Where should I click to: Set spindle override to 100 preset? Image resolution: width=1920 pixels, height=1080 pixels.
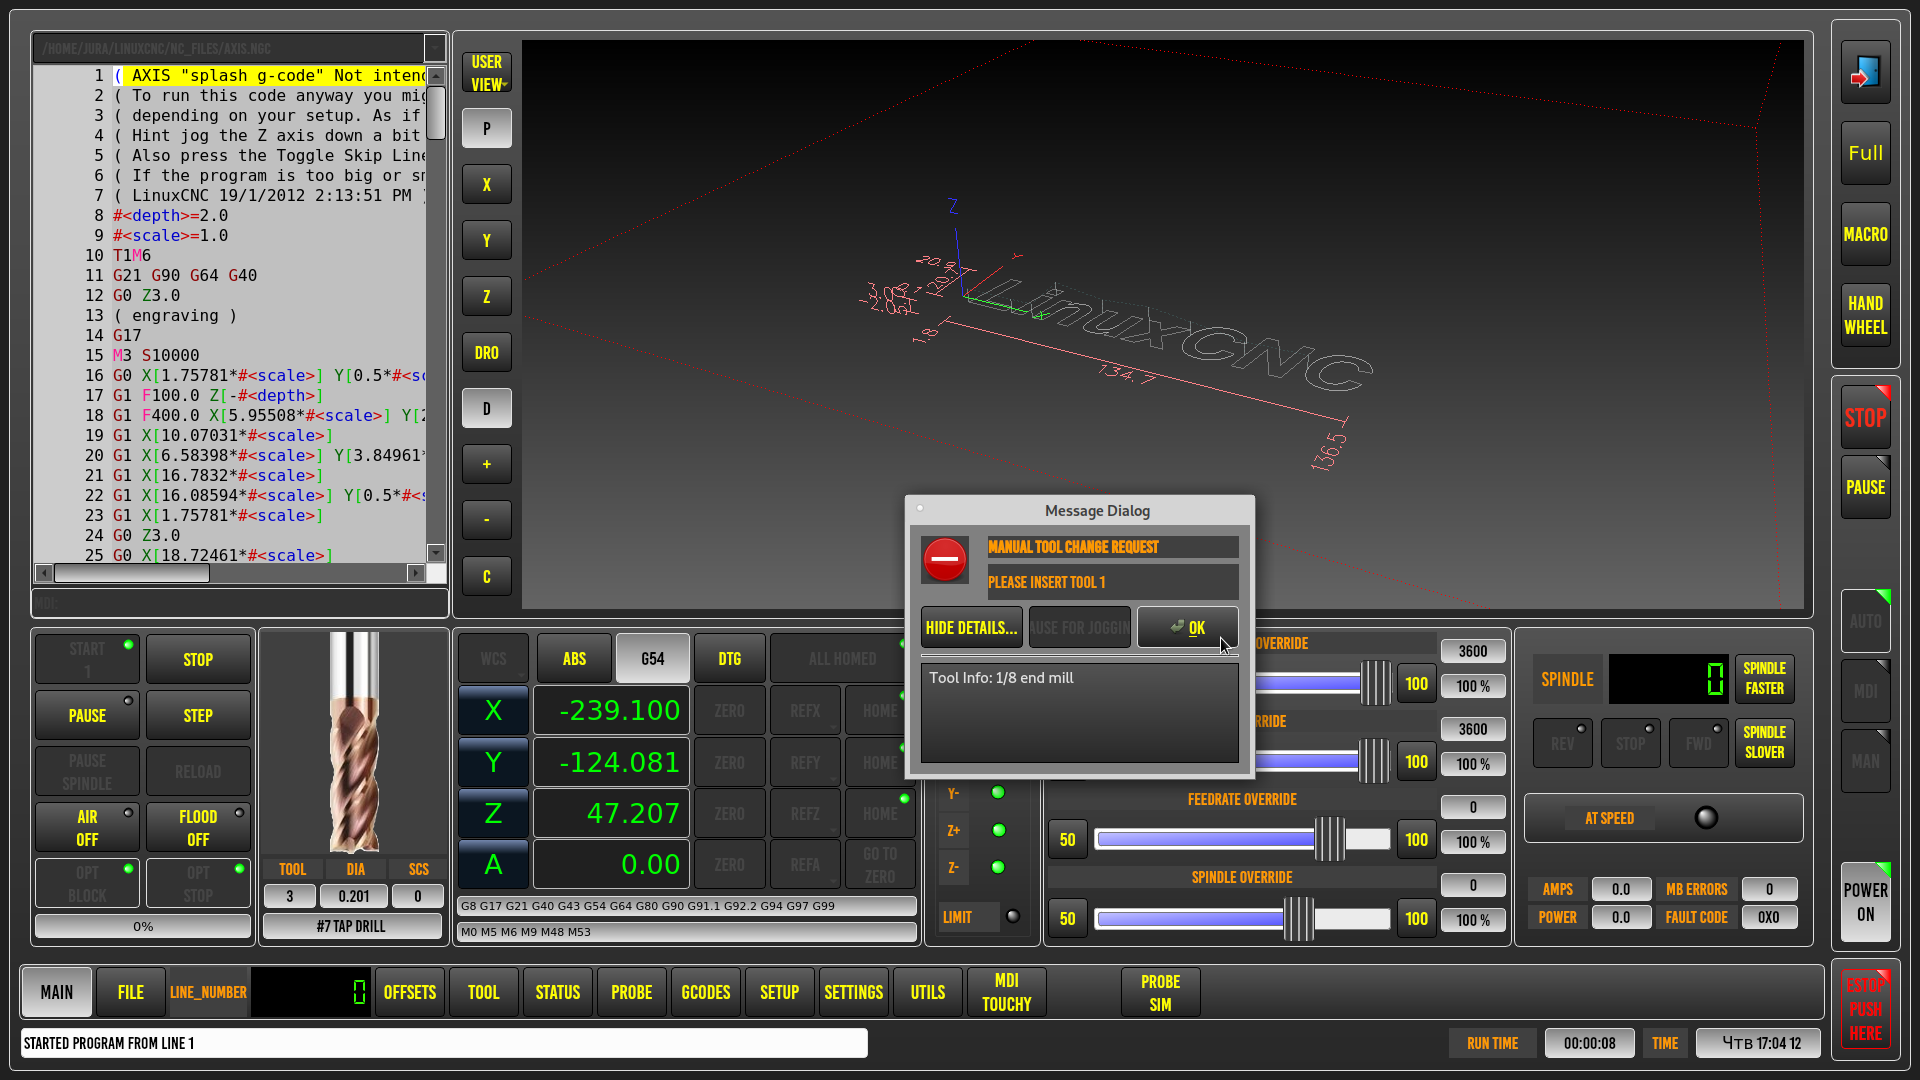pos(1416,919)
